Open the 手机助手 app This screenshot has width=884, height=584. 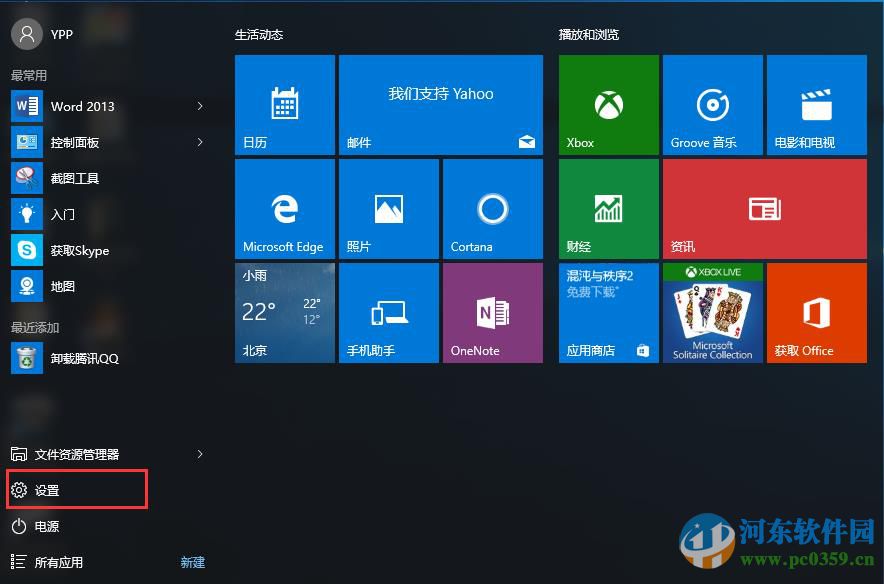(x=388, y=312)
